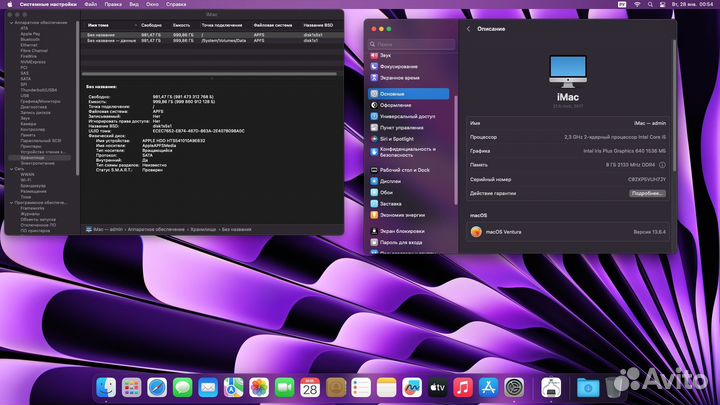Go back from the Описание pane
The image size is (720, 405).
[x=468, y=29]
